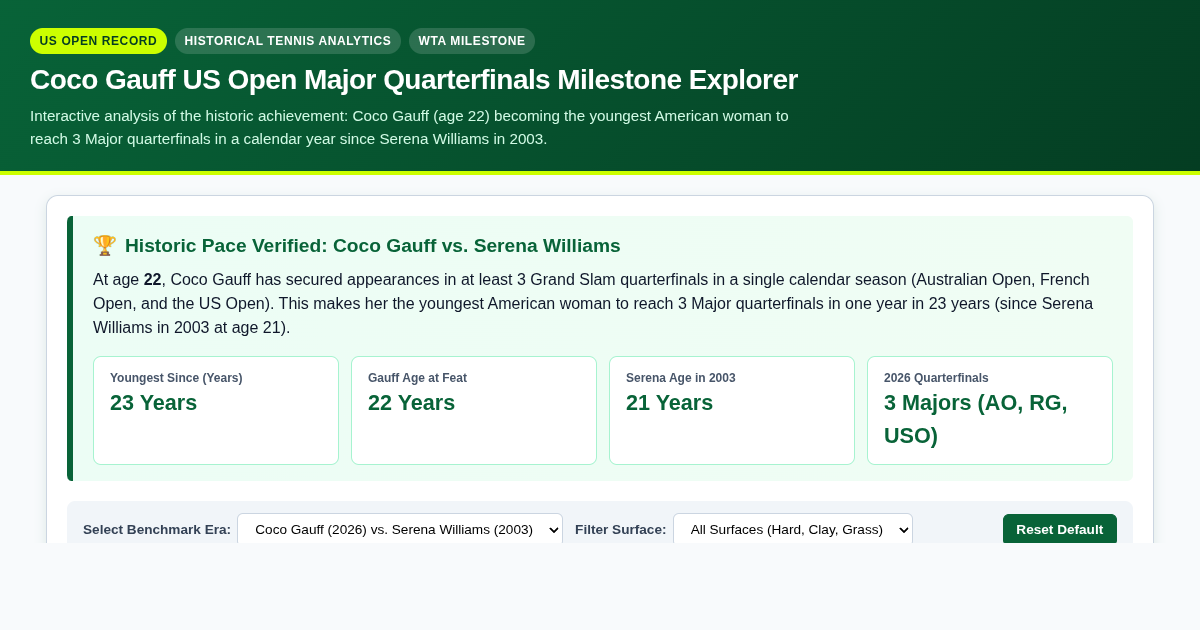Click the page title Coco Gauff US Open Major Quarterfinals
The height and width of the screenshot is (630, 1200).
[x=414, y=79]
